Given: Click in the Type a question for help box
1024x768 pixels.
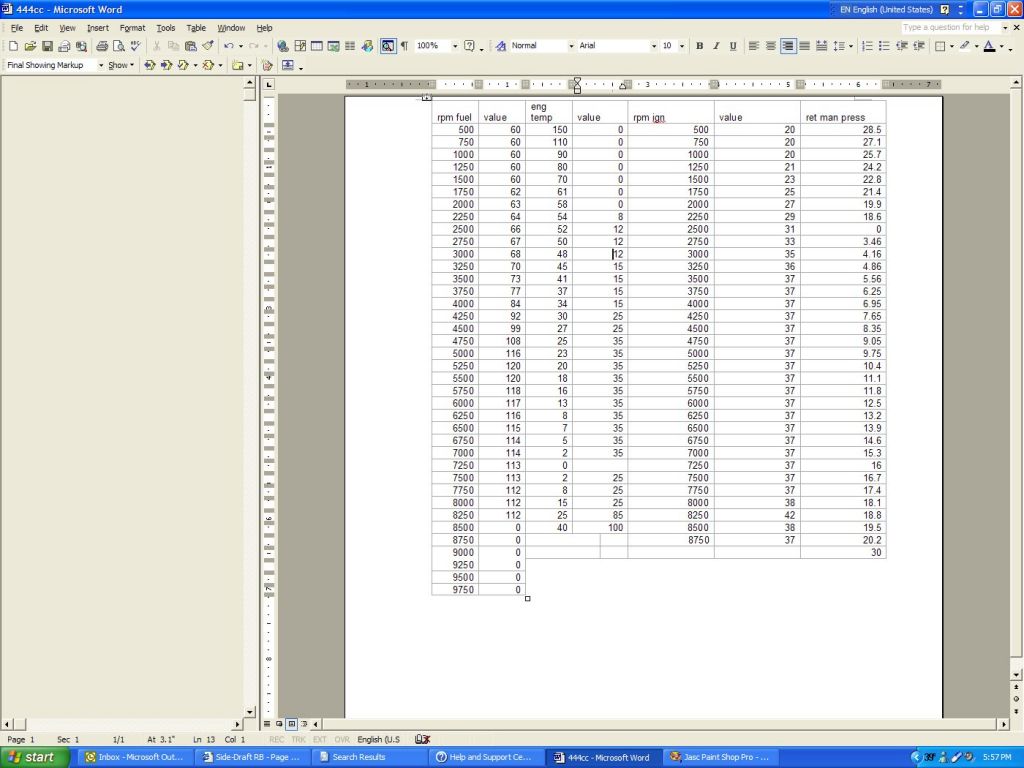Looking at the screenshot, I should pyautogui.click(x=948, y=28).
